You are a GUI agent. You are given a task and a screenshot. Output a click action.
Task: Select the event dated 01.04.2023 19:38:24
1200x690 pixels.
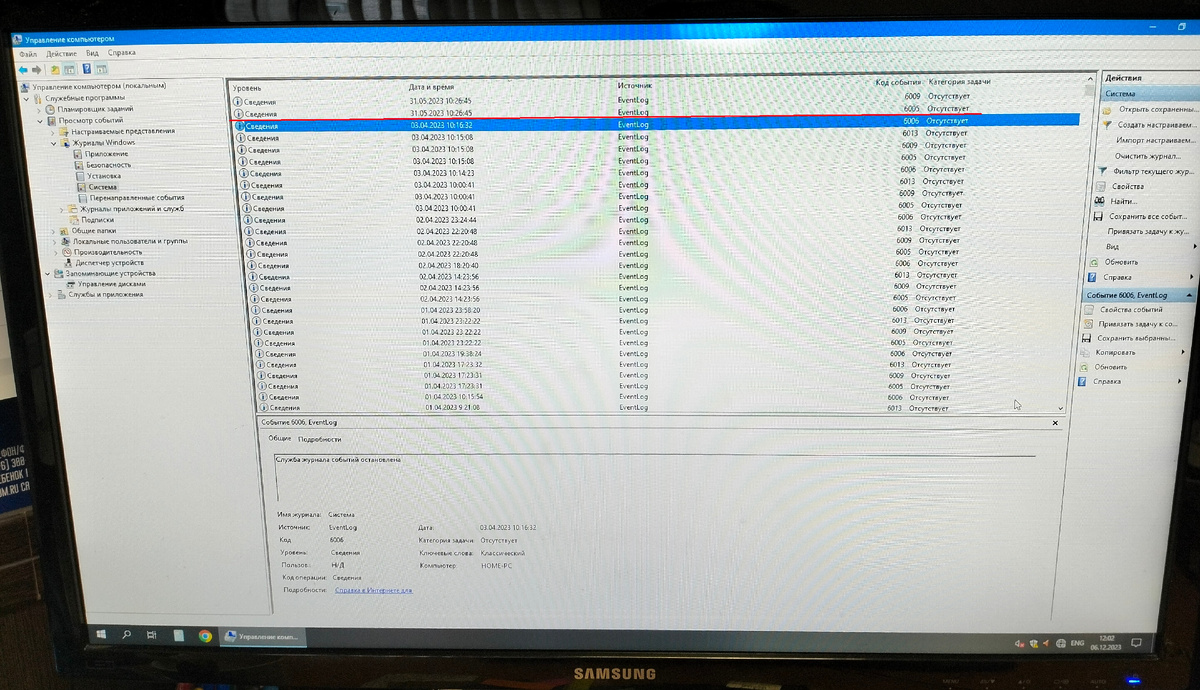pos(660,354)
